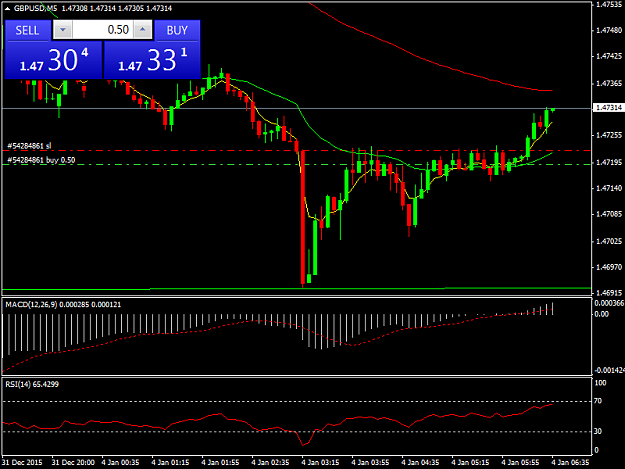
Task: Click the RSI 30 level label
Action: (x=598, y=432)
